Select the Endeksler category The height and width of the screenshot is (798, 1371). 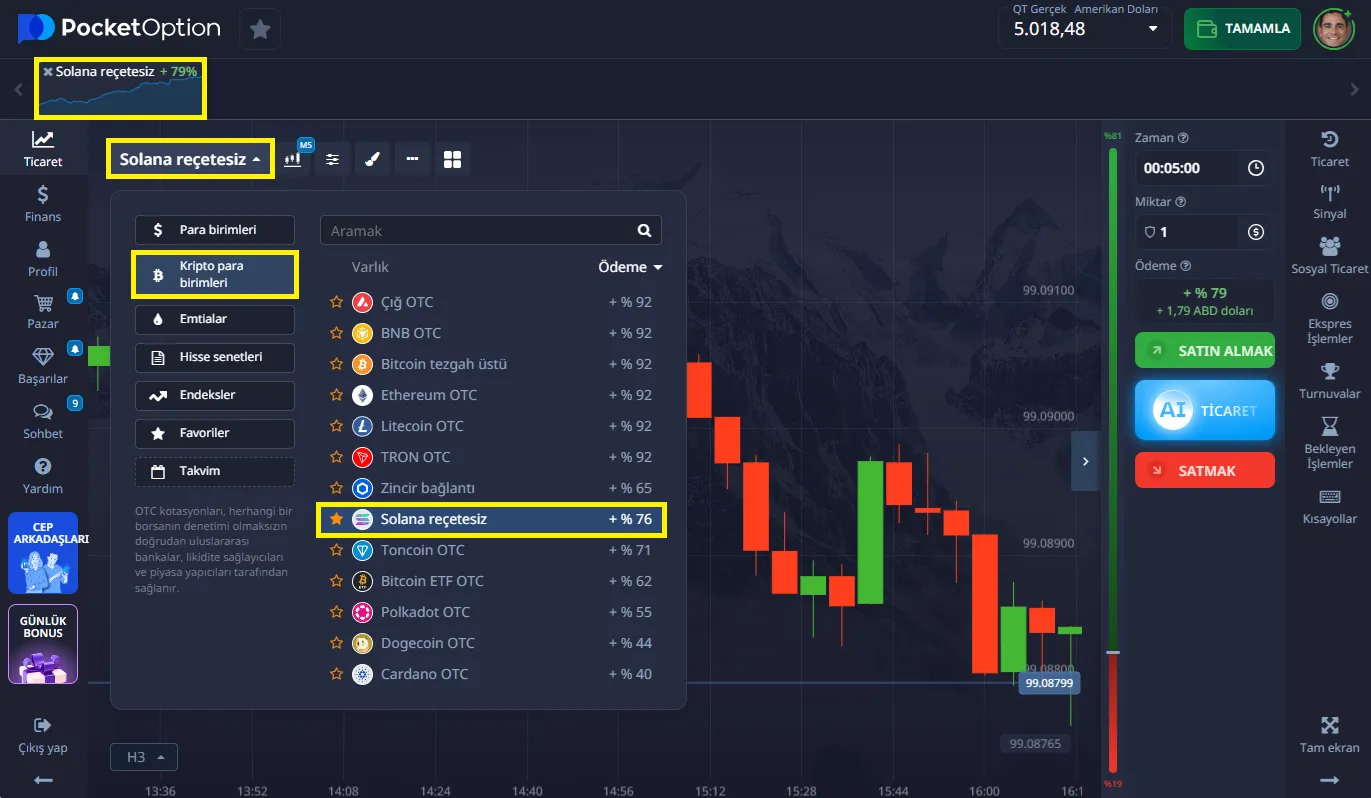[215, 395]
